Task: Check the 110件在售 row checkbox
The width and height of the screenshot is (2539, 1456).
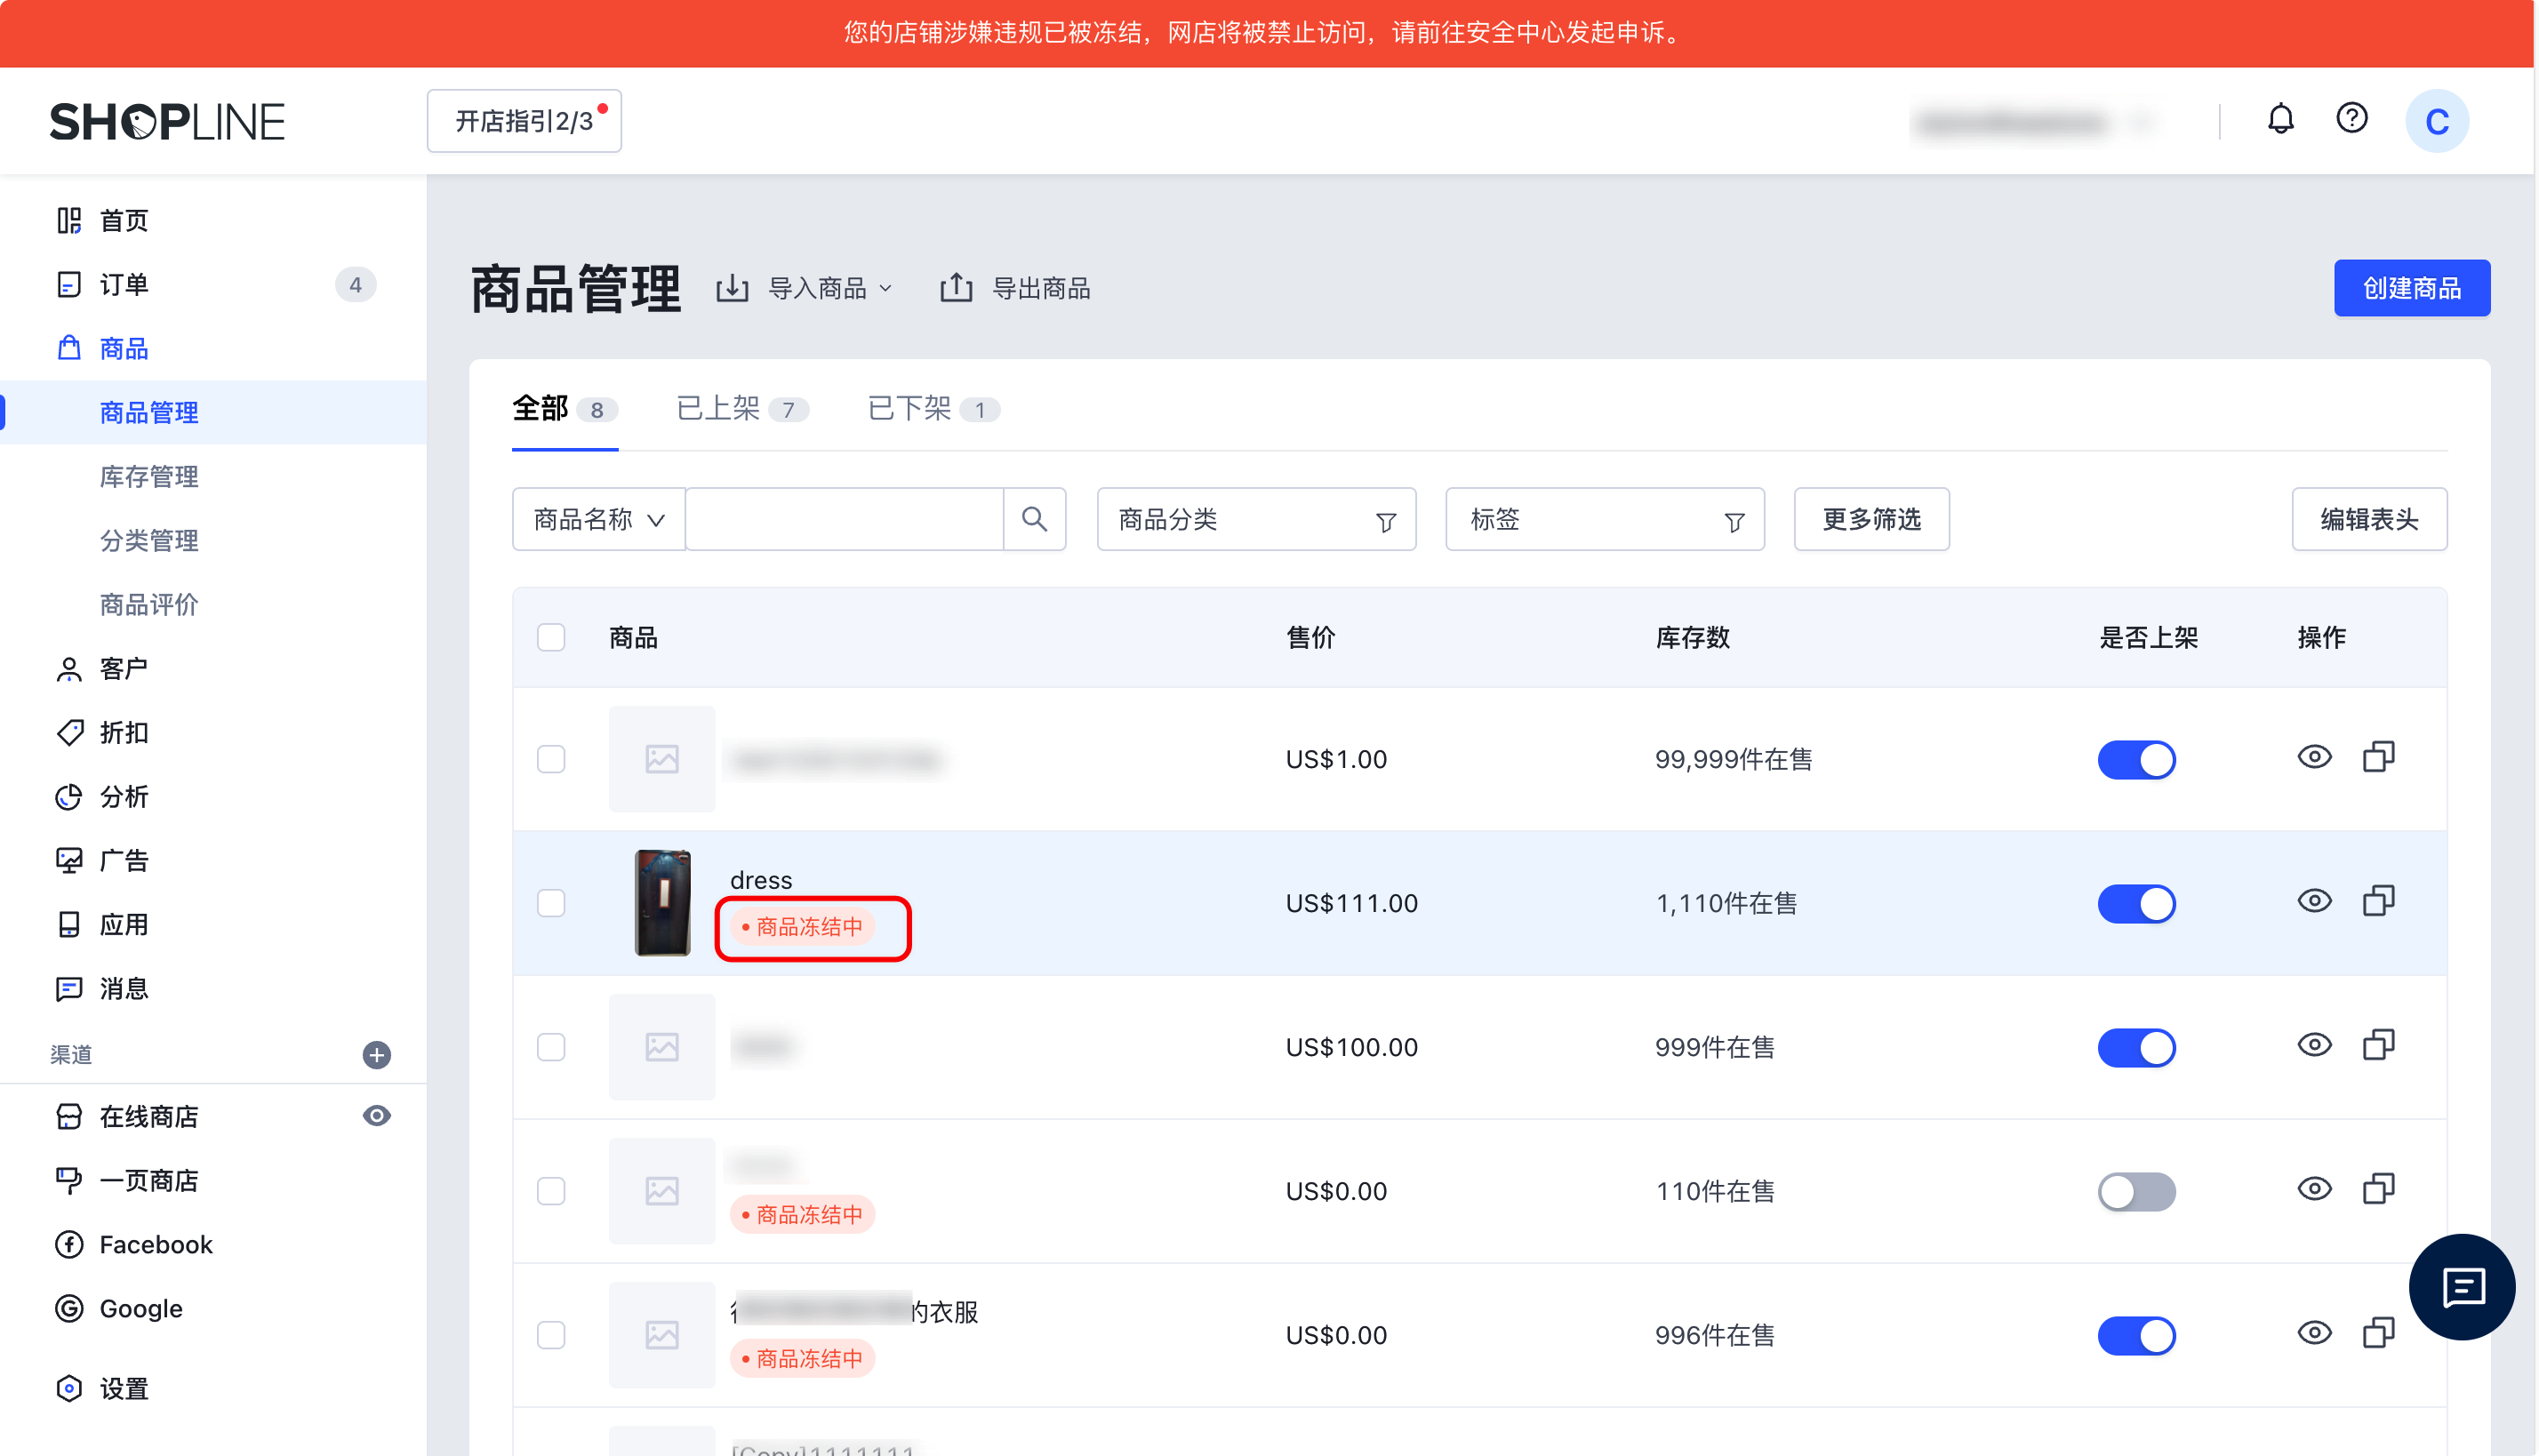Action: click(x=551, y=1191)
